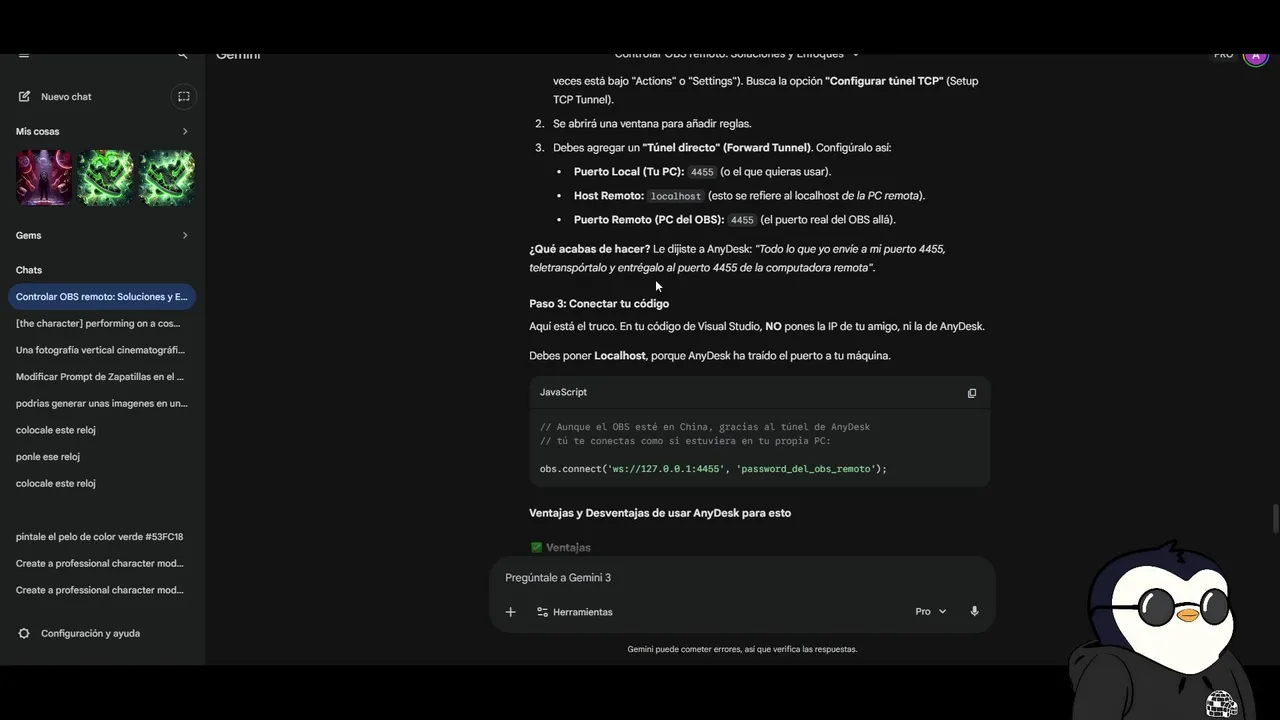The width and height of the screenshot is (1280, 720).
Task: Open the last green sneaker thumbnail
Action: coord(166,178)
